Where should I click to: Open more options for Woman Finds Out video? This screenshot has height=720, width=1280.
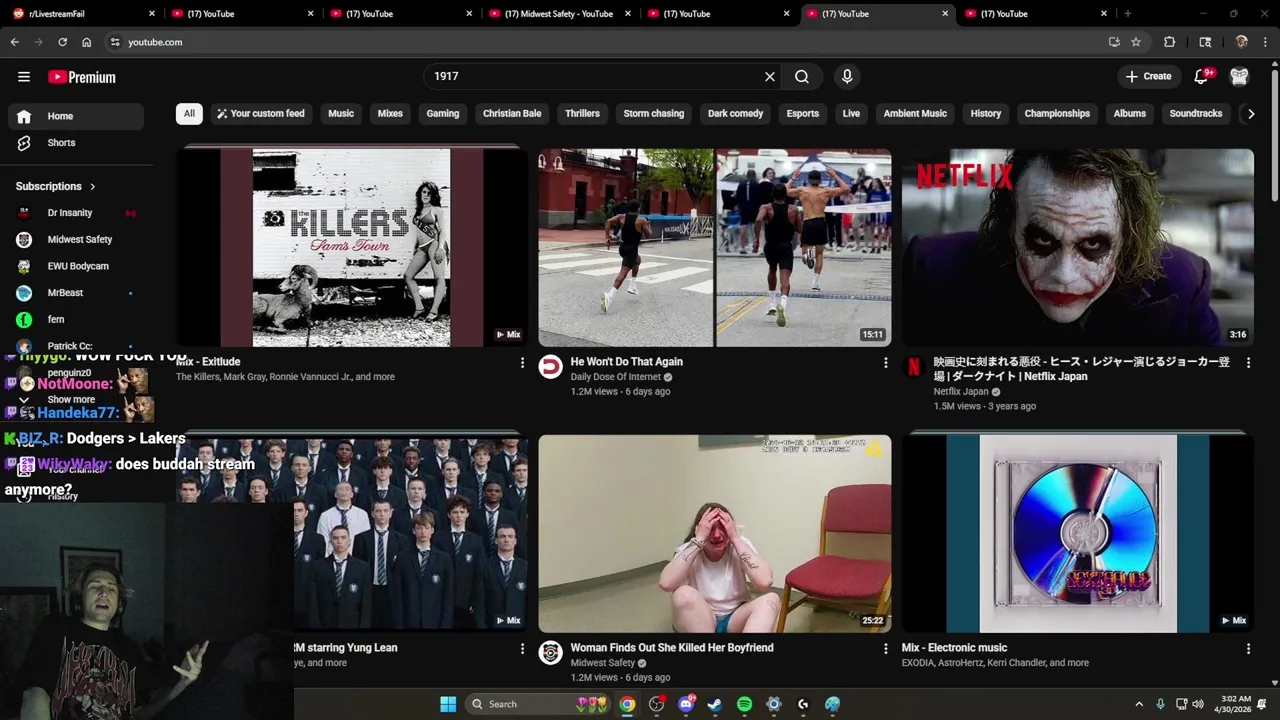[x=885, y=648]
